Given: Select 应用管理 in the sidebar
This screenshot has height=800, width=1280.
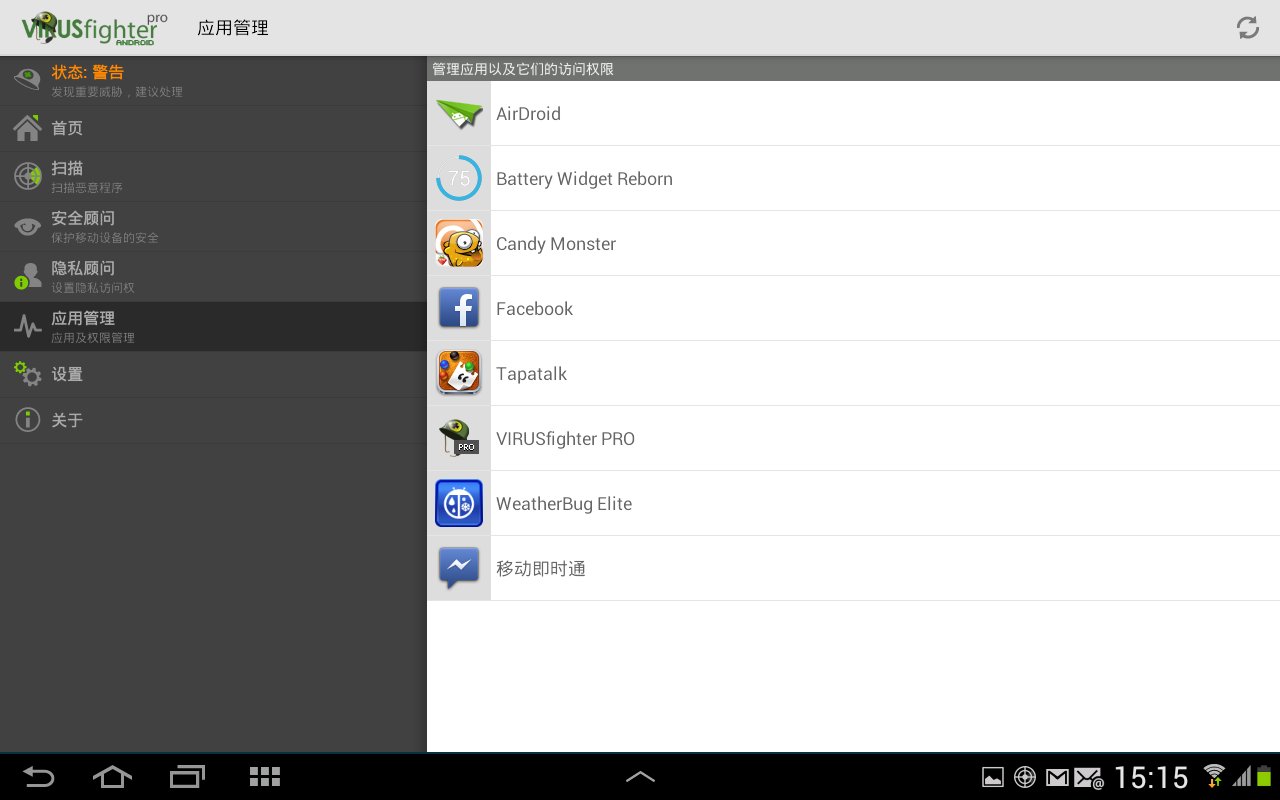Looking at the screenshot, I should 213,327.
